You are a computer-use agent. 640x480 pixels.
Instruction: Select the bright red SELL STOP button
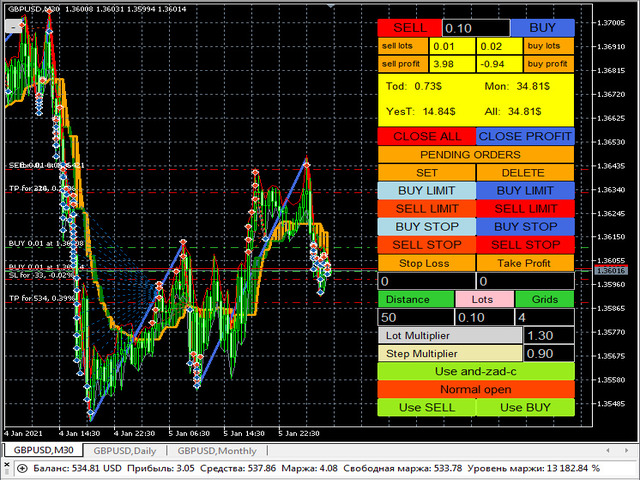(x=525, y=244)
